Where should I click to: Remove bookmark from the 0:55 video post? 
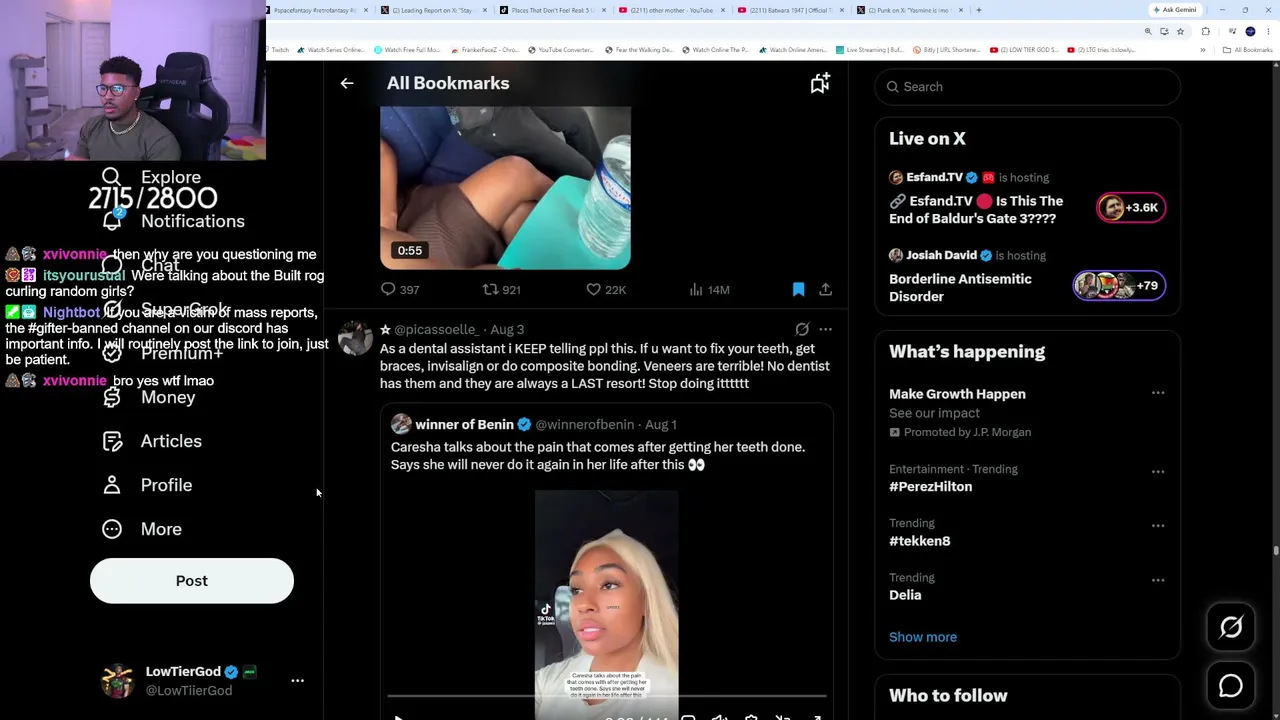pyautogui.click(x=798, y=290)
